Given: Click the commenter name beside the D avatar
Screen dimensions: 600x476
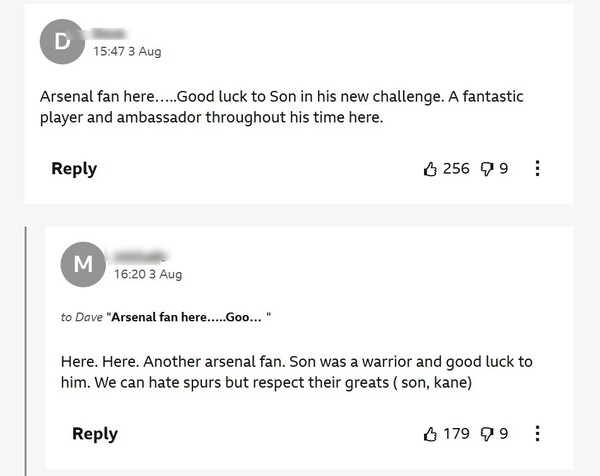Looking at the screenshot, I should coord(115,32).
